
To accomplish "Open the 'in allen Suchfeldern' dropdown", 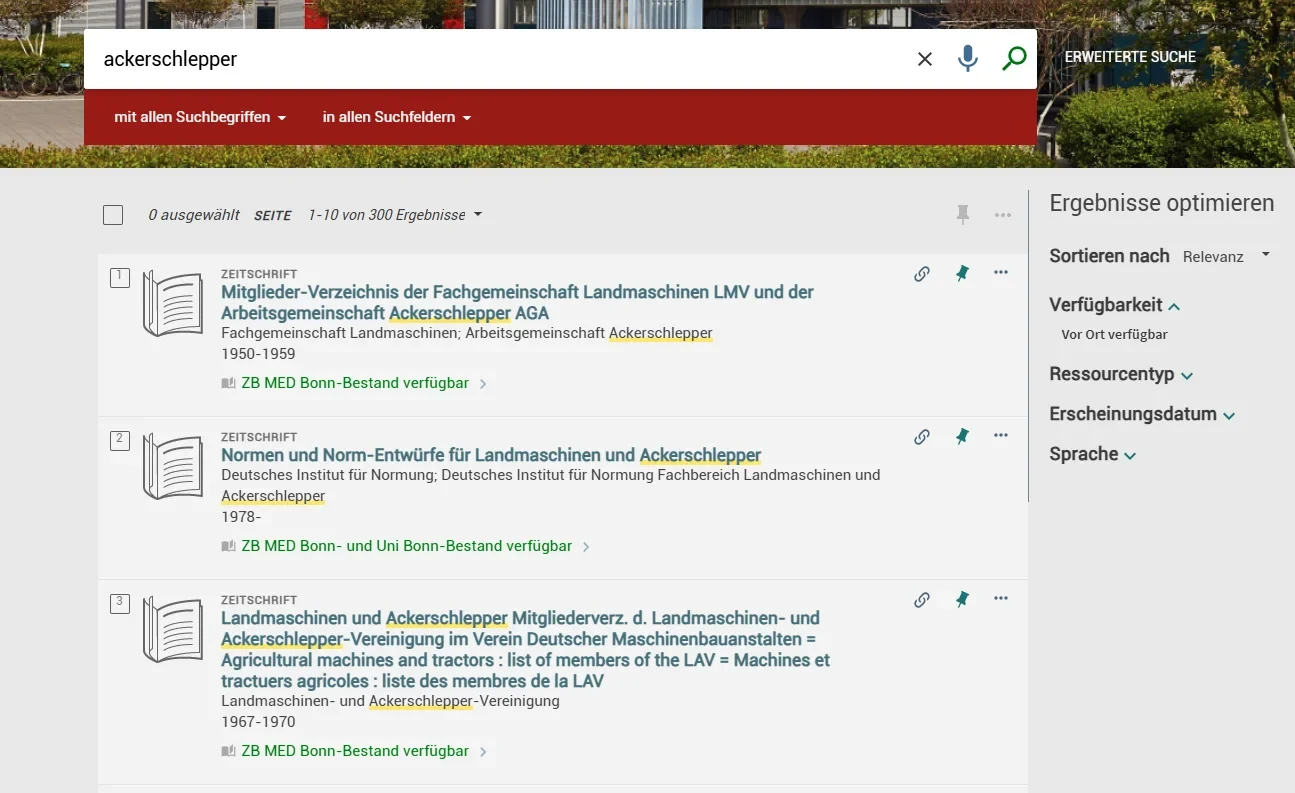I will [x=396, y=117].
